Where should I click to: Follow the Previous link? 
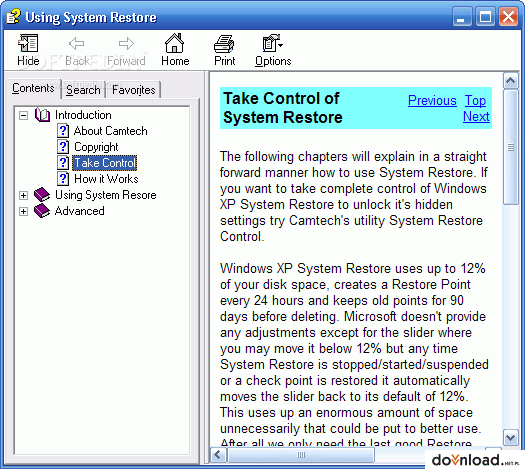click(x=432, y=100)
